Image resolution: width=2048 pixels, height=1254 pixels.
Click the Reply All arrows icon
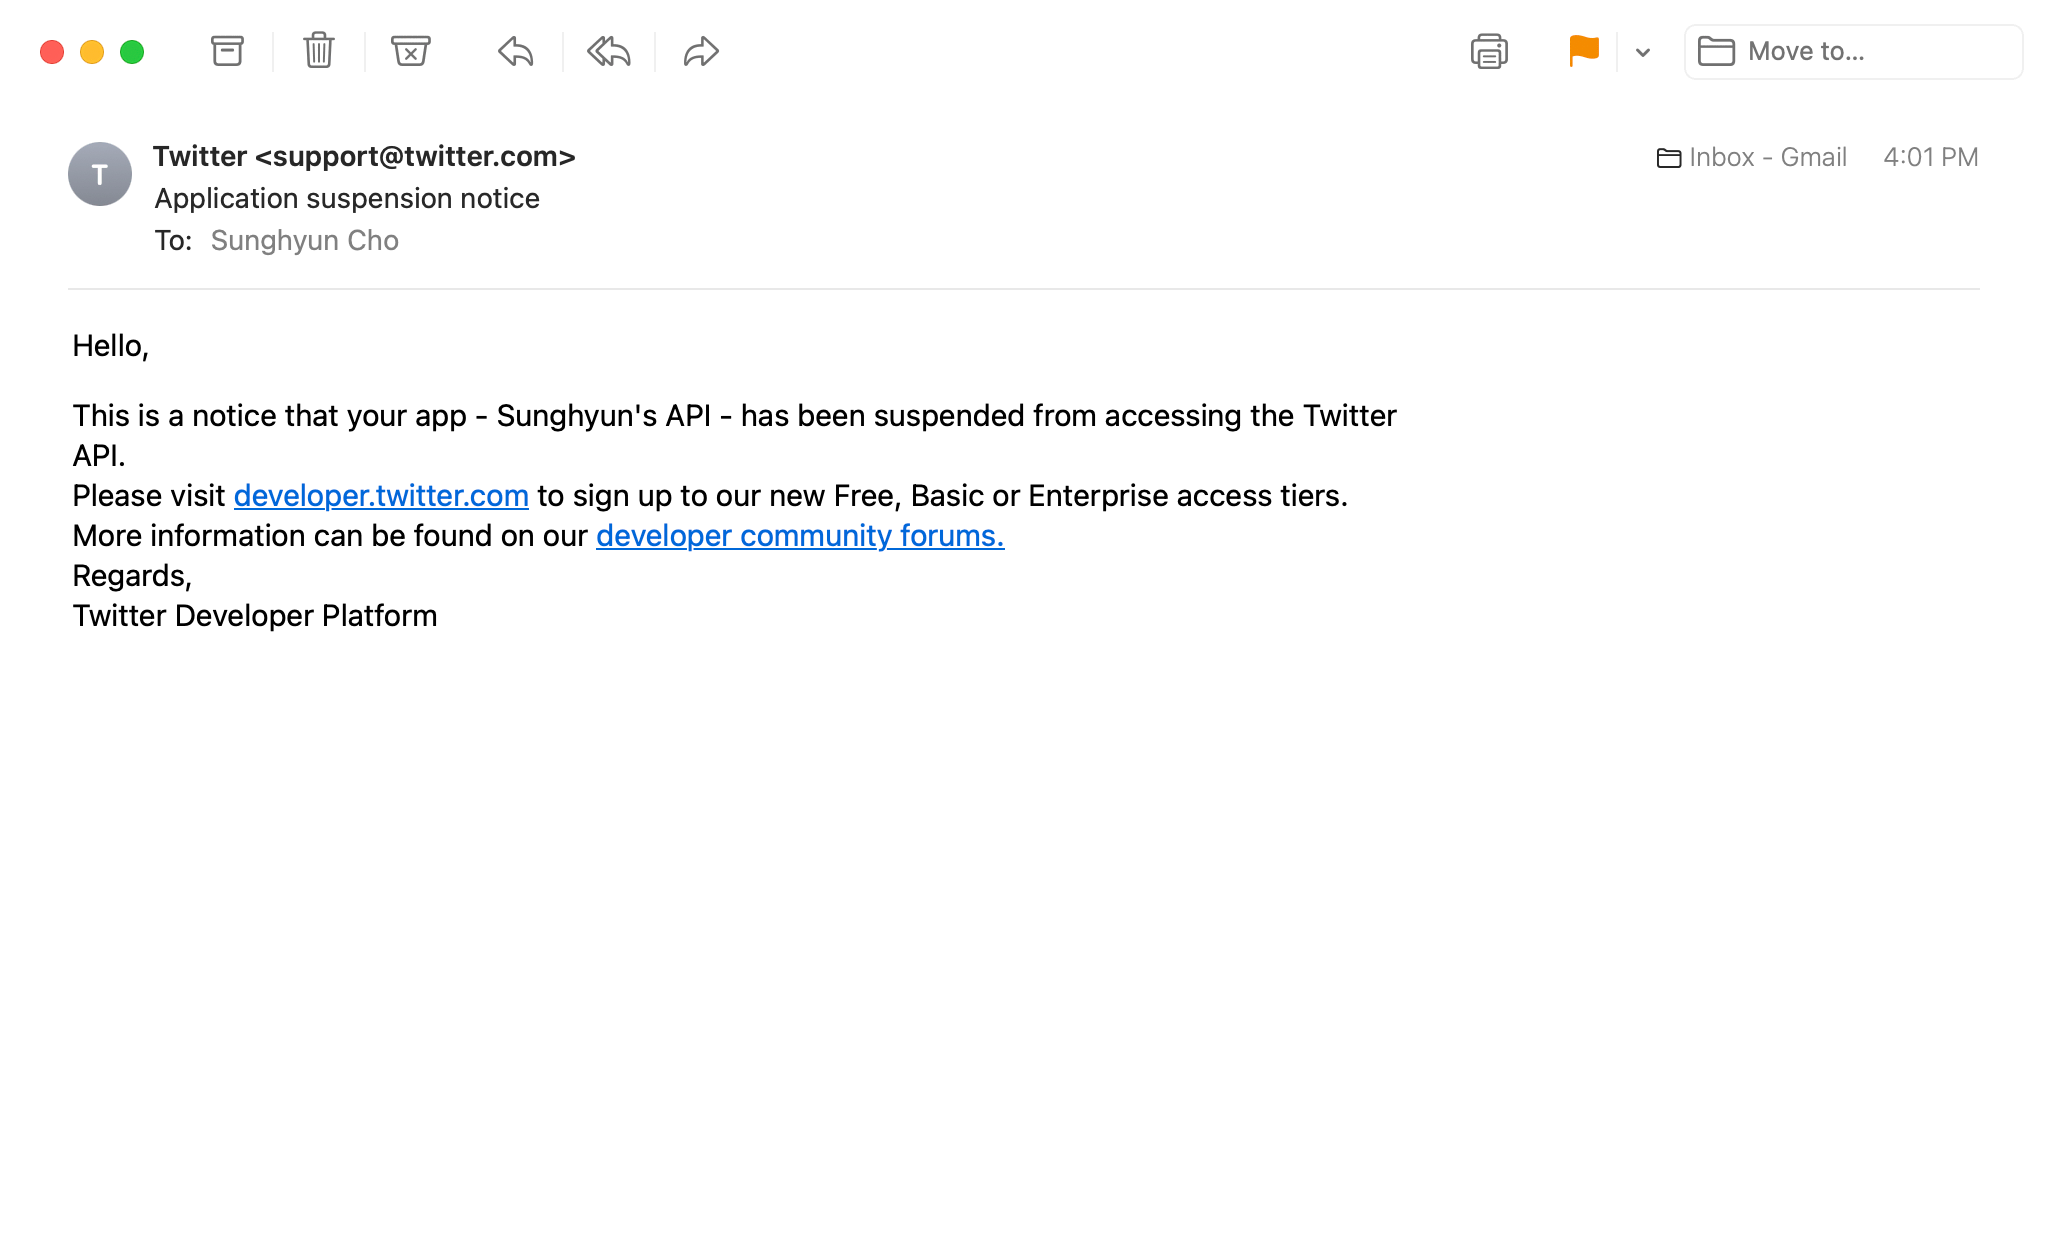[608, 51]
